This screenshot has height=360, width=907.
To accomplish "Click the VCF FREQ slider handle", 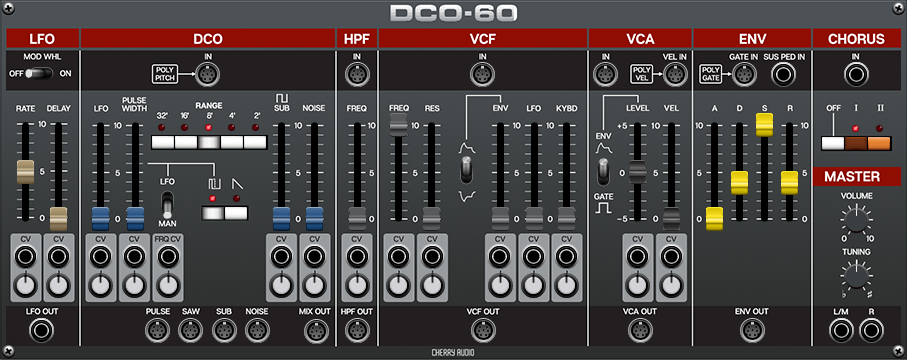I will pos(398,125).
